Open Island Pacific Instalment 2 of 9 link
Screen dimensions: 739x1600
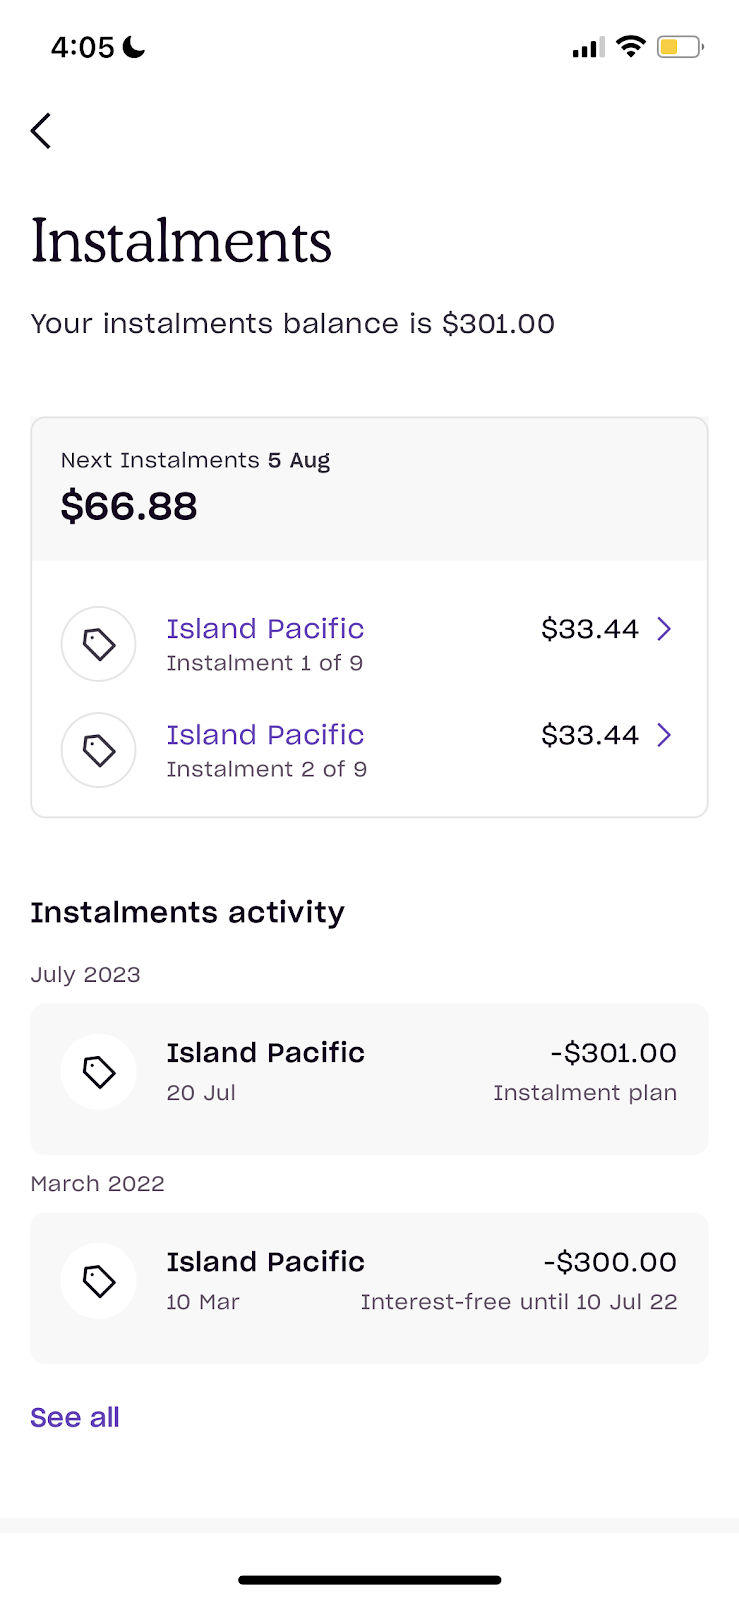point(265,735)
